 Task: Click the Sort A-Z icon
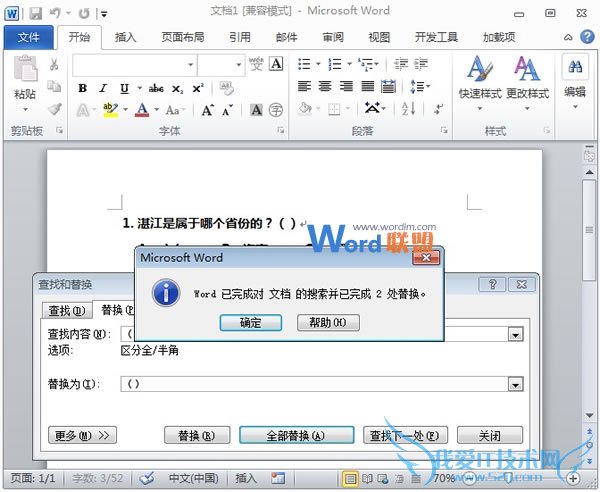[x=408, y=109]
